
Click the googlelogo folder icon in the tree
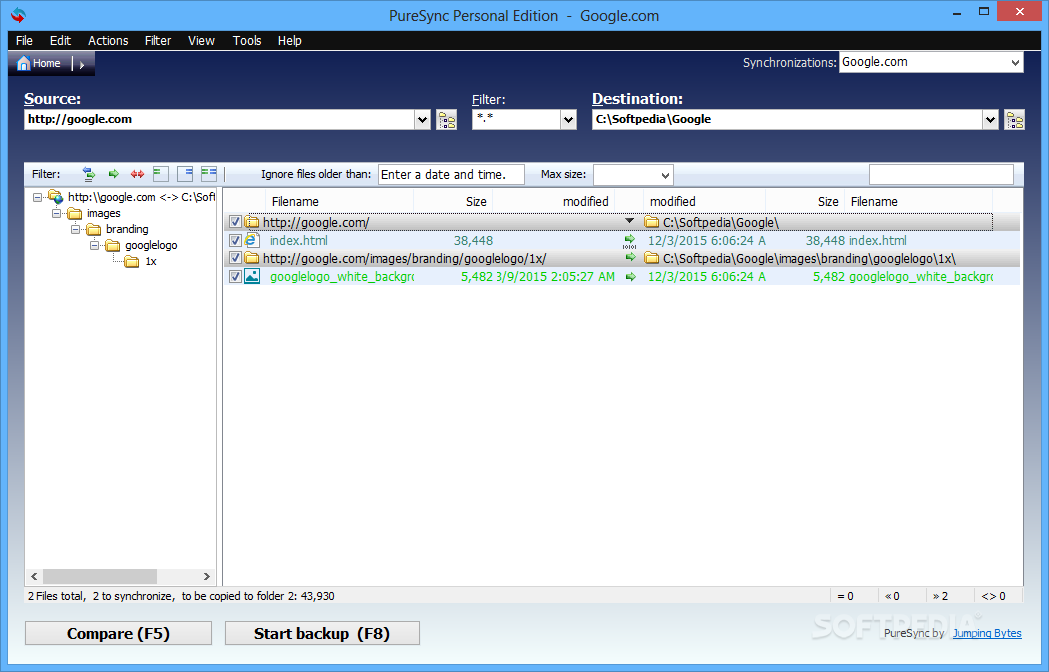(x=113, y=246)
